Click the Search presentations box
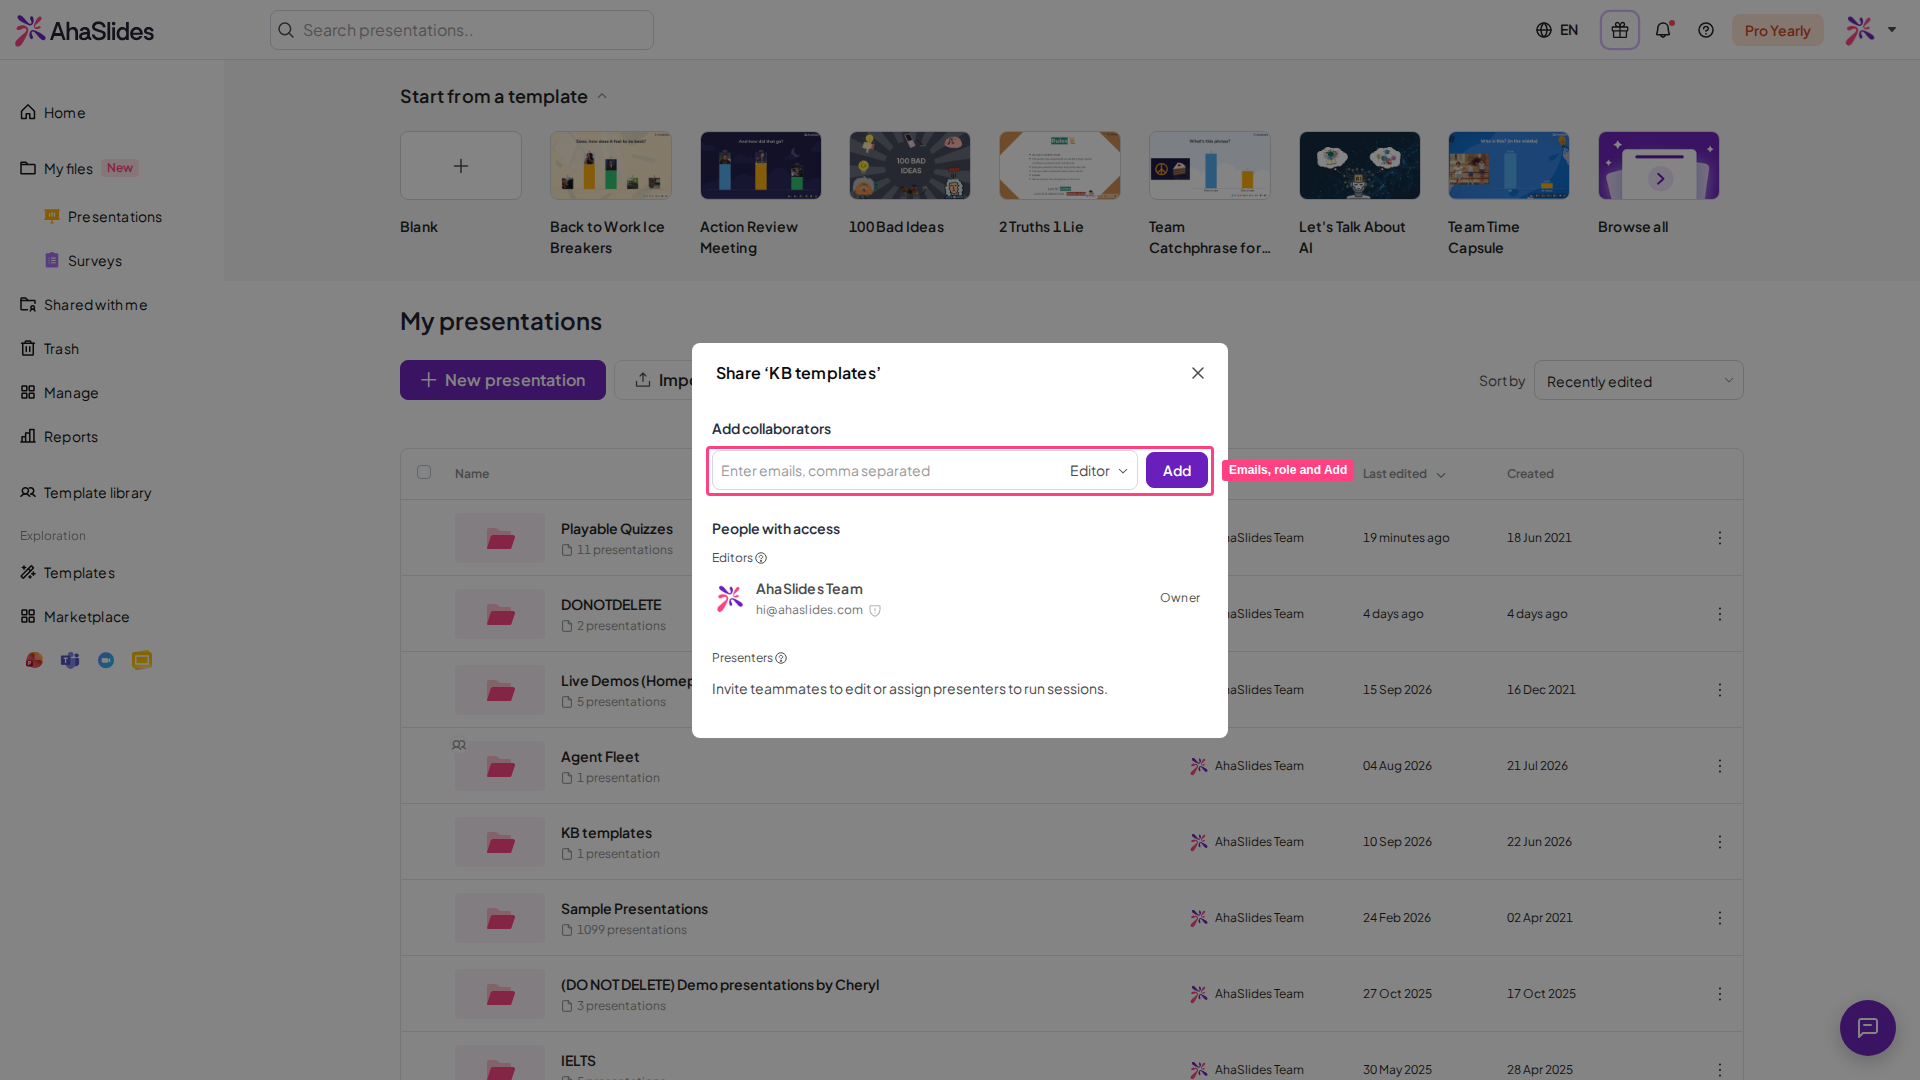 [x=462, y=30]
